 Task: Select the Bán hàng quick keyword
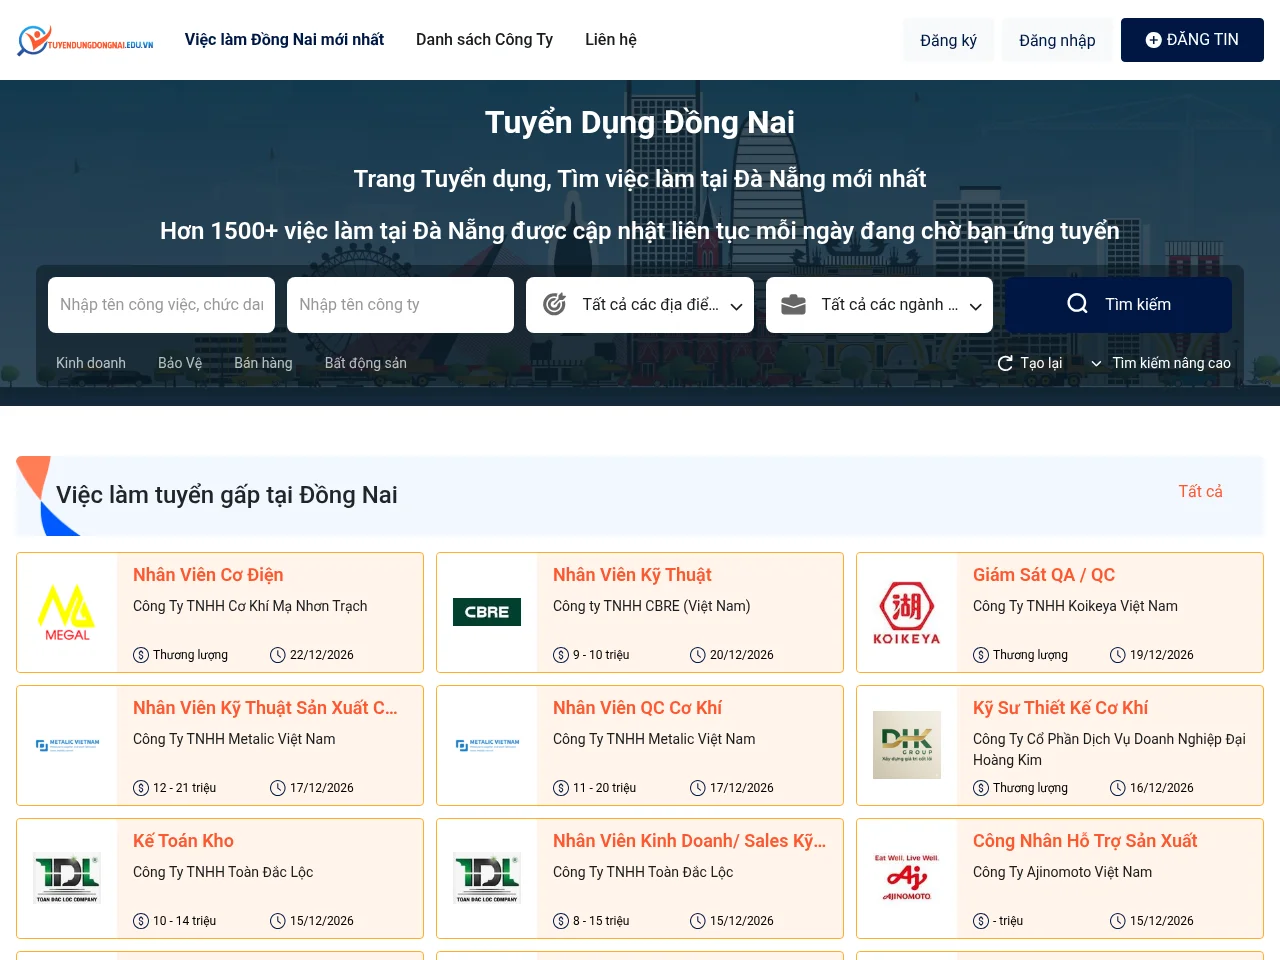click(x=263, y=363)
